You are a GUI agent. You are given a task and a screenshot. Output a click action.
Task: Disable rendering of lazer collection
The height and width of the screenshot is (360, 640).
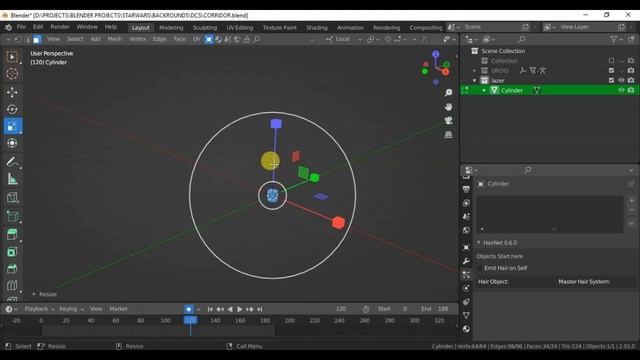coord(631,80)
